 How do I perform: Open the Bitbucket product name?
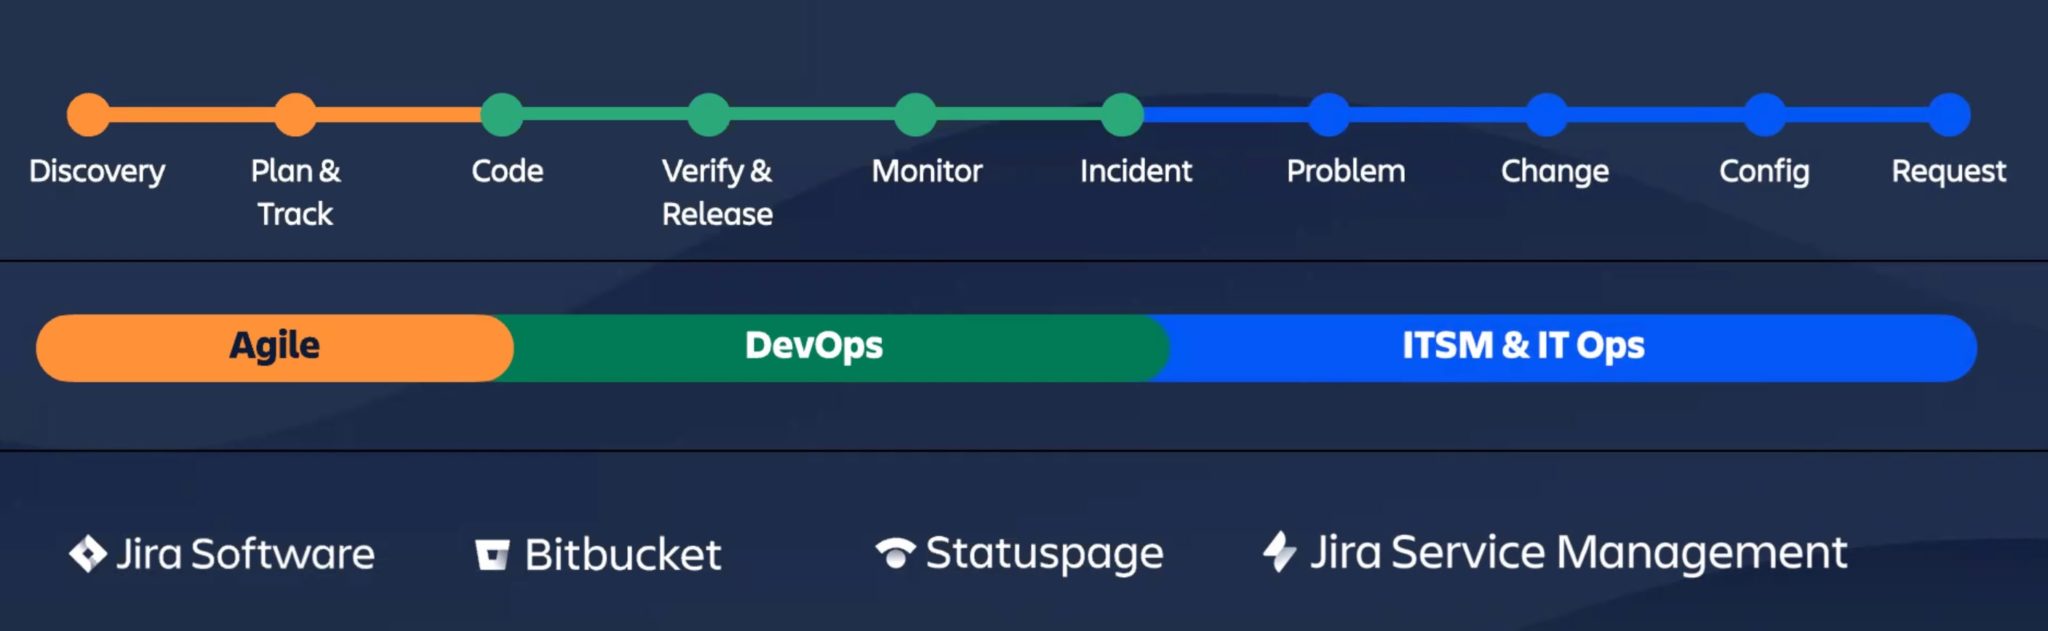[x=623, y=555]
